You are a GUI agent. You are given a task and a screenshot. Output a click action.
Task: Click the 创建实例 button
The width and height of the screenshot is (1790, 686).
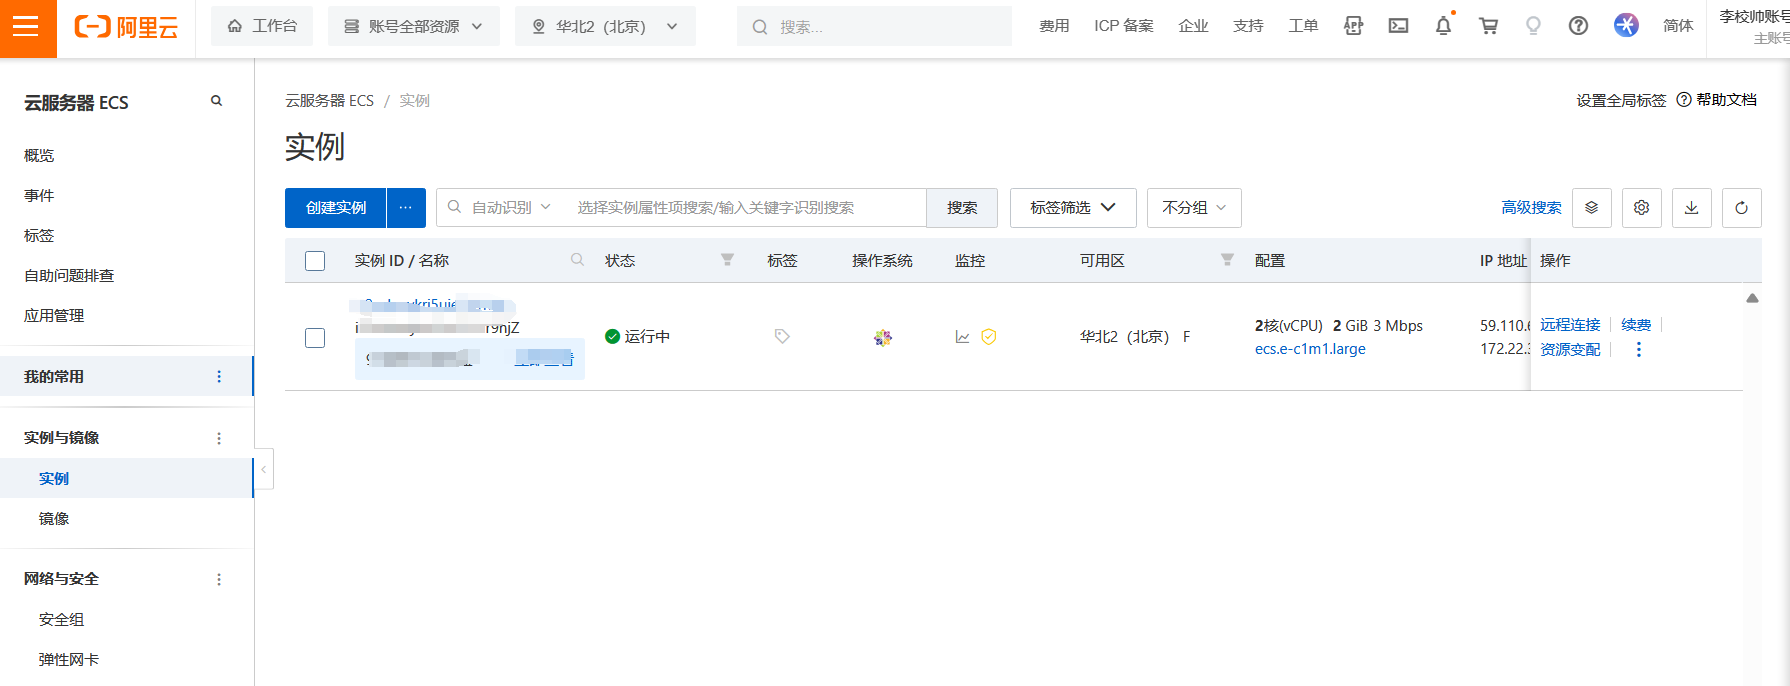click(336, 208)
